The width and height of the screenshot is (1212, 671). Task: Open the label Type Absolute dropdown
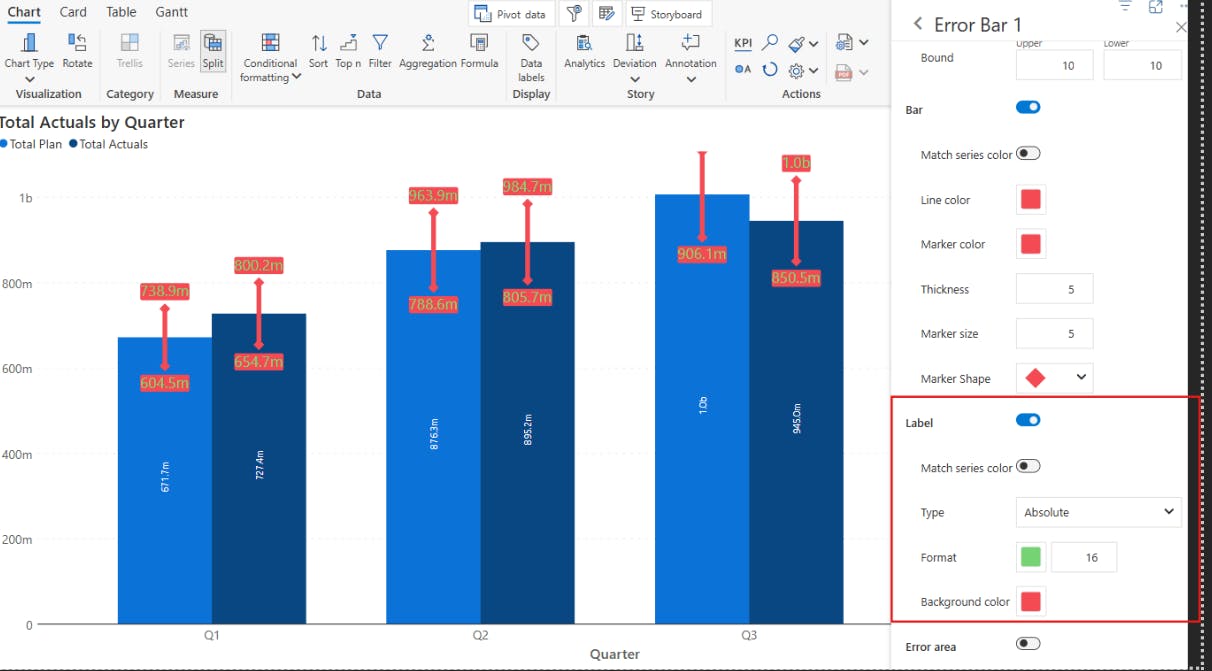coord(1098,512)
